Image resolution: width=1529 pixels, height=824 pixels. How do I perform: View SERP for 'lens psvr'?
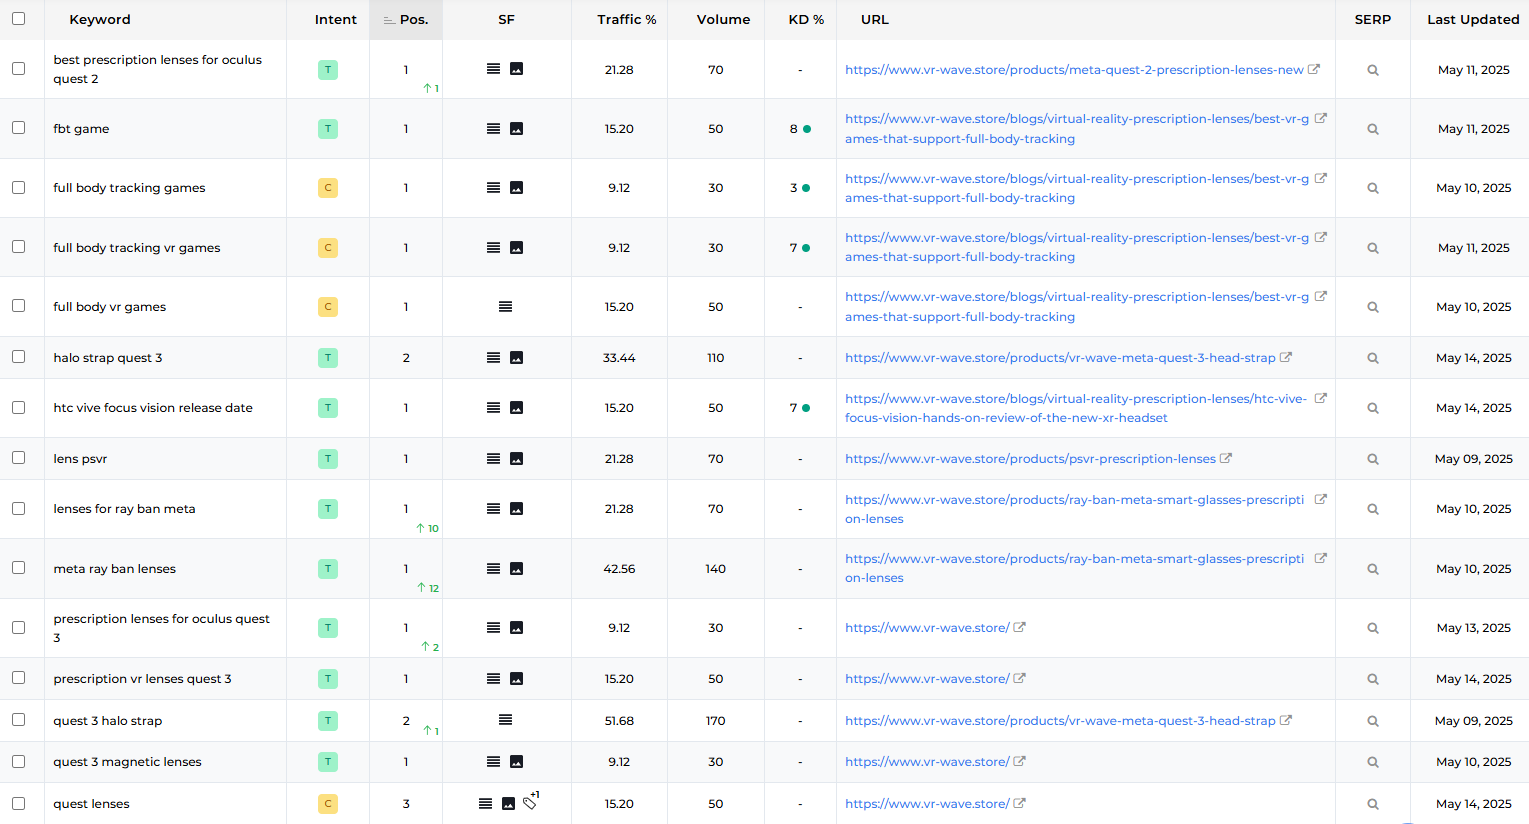pyautogui.click(x=1373, y=459)
